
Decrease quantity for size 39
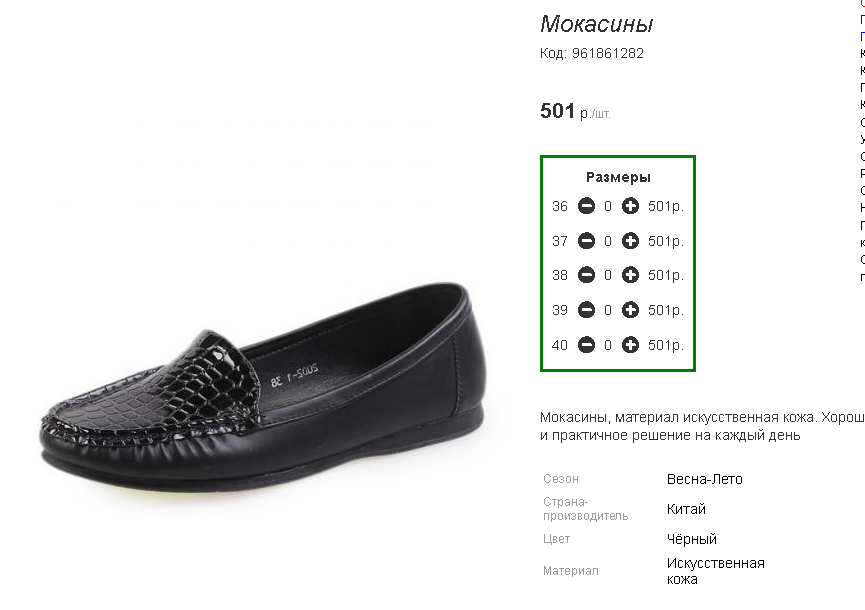586,310
